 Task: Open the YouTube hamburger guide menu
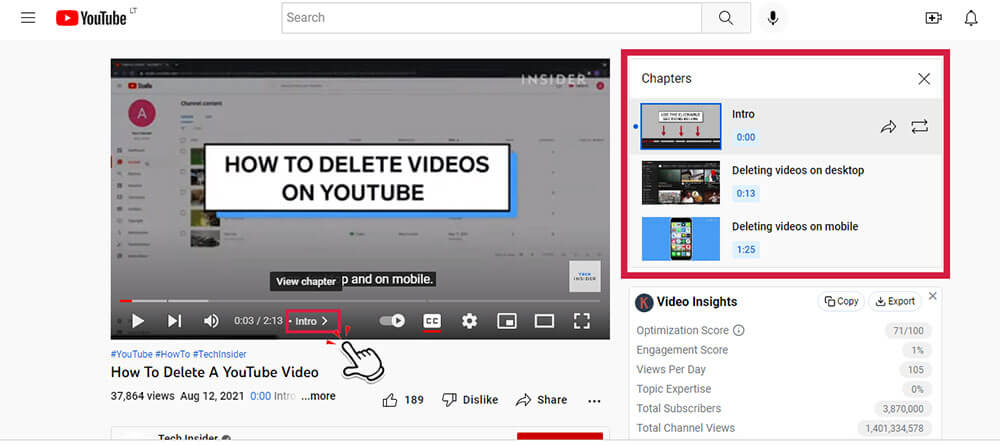tap(28, 18)
